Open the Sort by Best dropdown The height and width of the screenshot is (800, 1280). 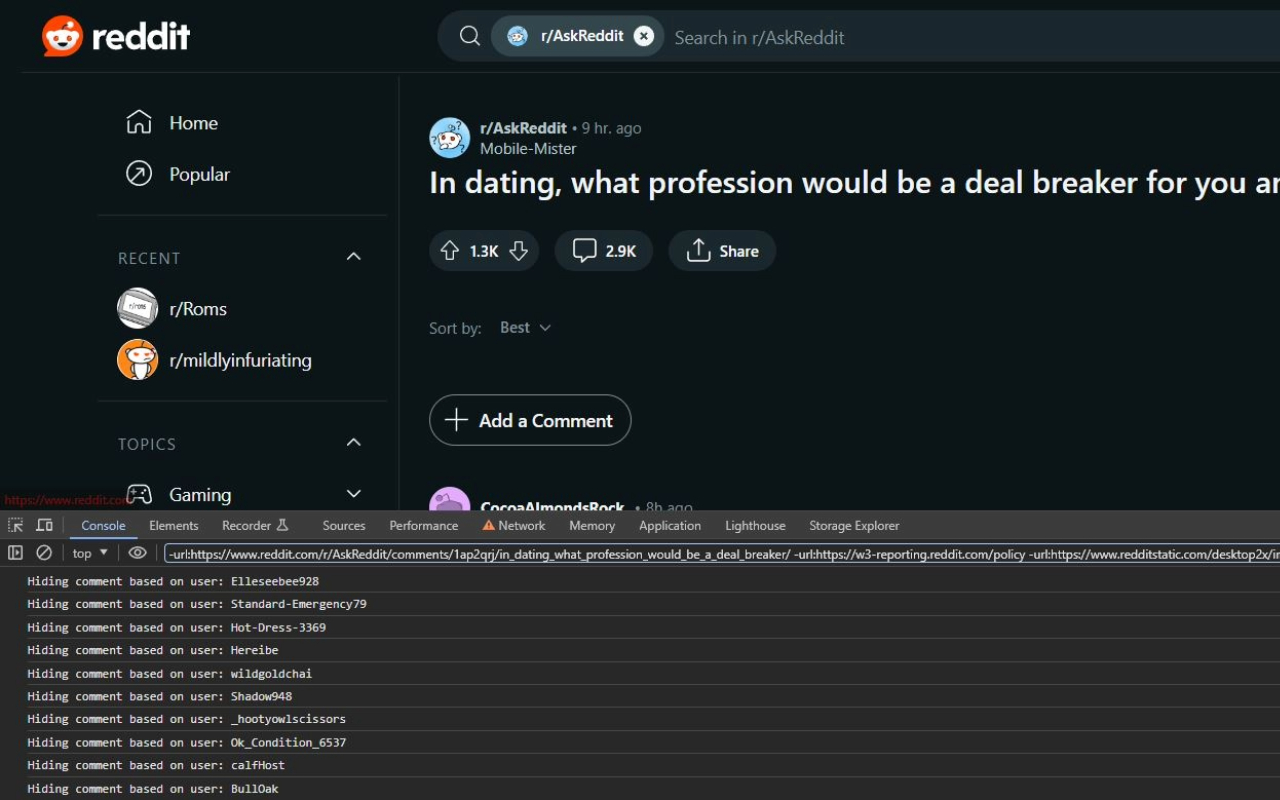coord(526,328)
